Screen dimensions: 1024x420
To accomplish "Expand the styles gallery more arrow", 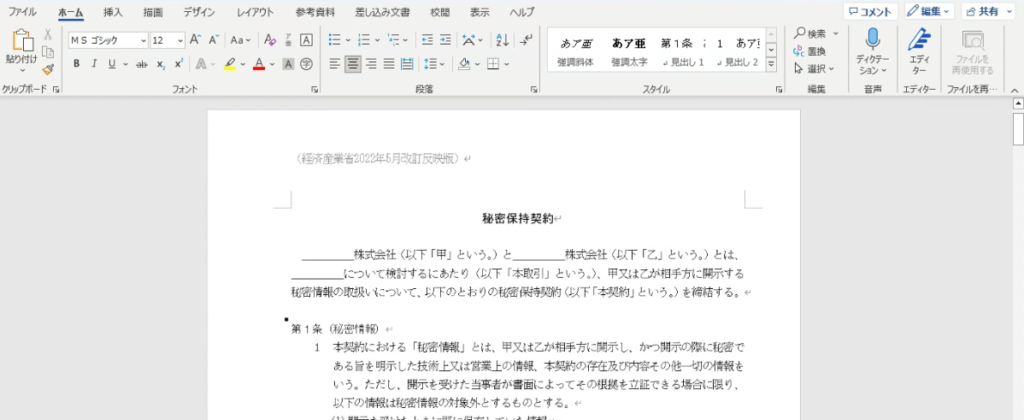I will [771, 64].
